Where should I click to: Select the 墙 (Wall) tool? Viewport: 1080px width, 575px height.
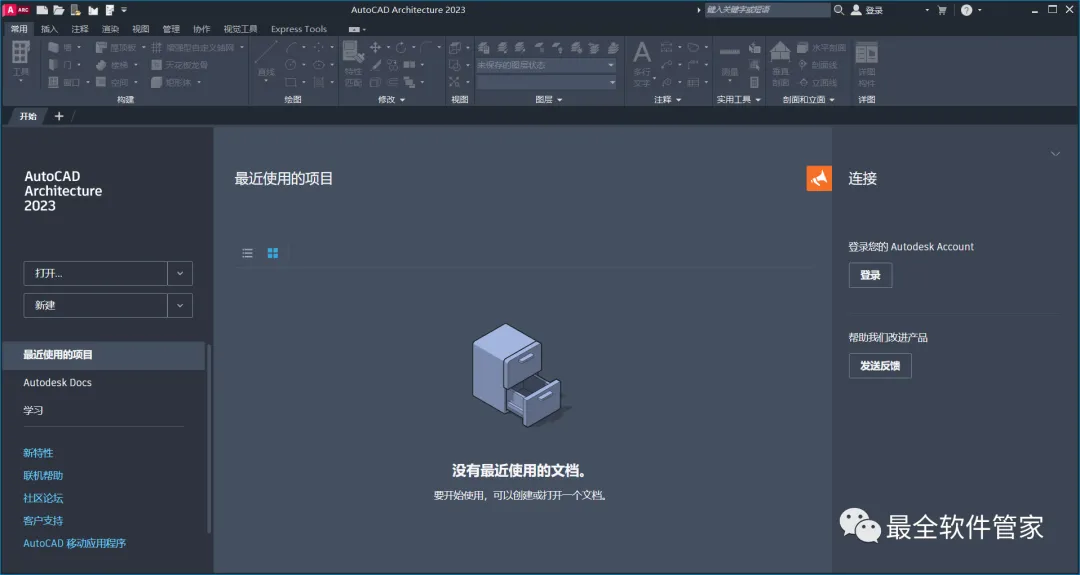pos(64,48)
